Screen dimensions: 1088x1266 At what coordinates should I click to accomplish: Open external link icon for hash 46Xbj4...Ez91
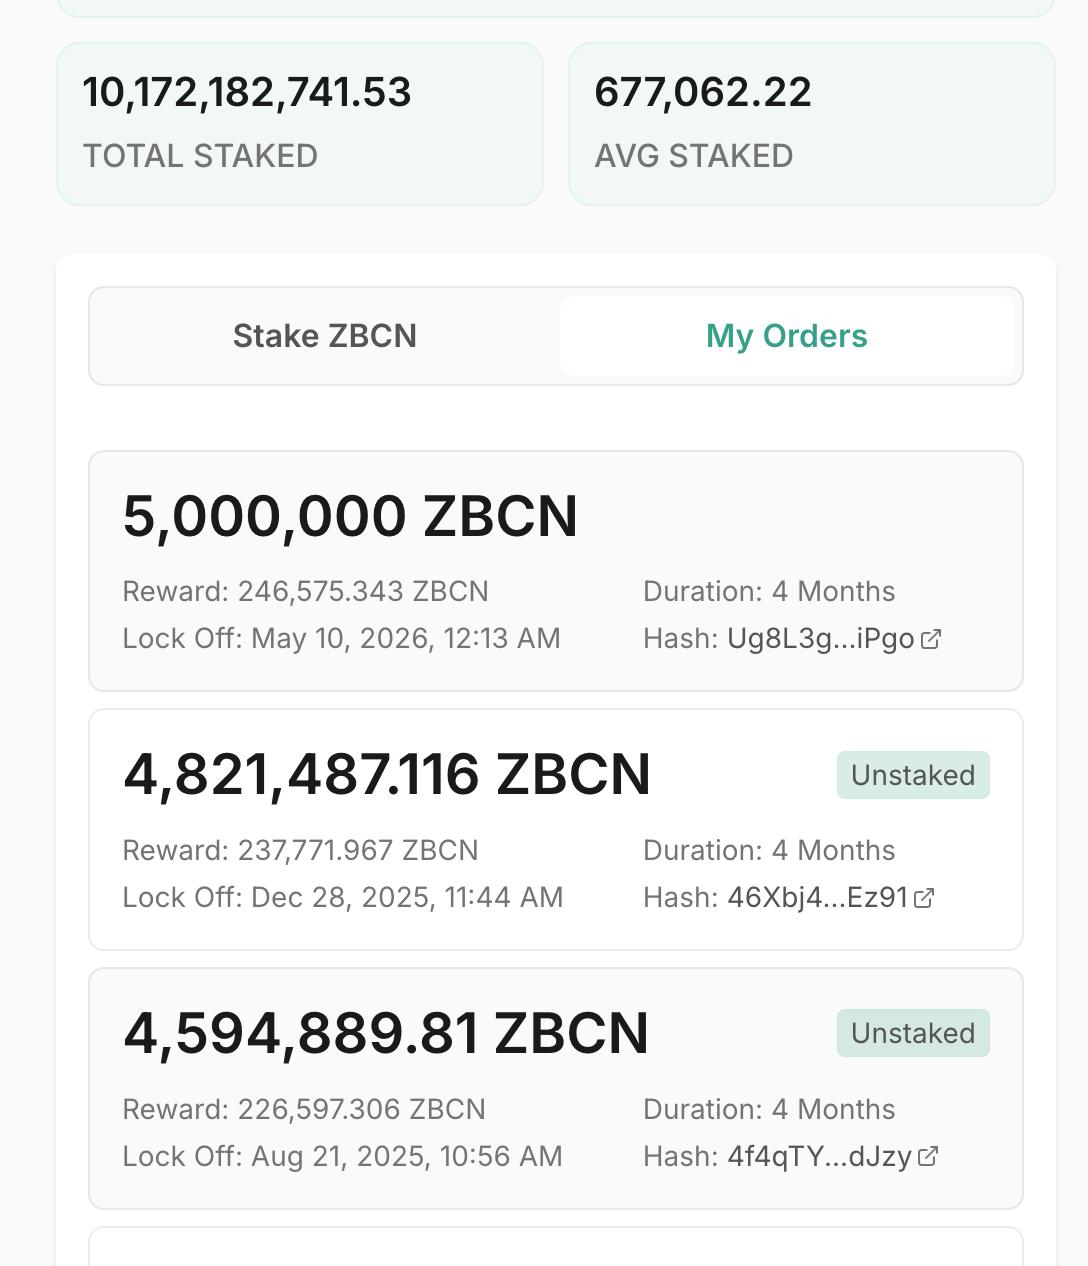tap(925, 898)
